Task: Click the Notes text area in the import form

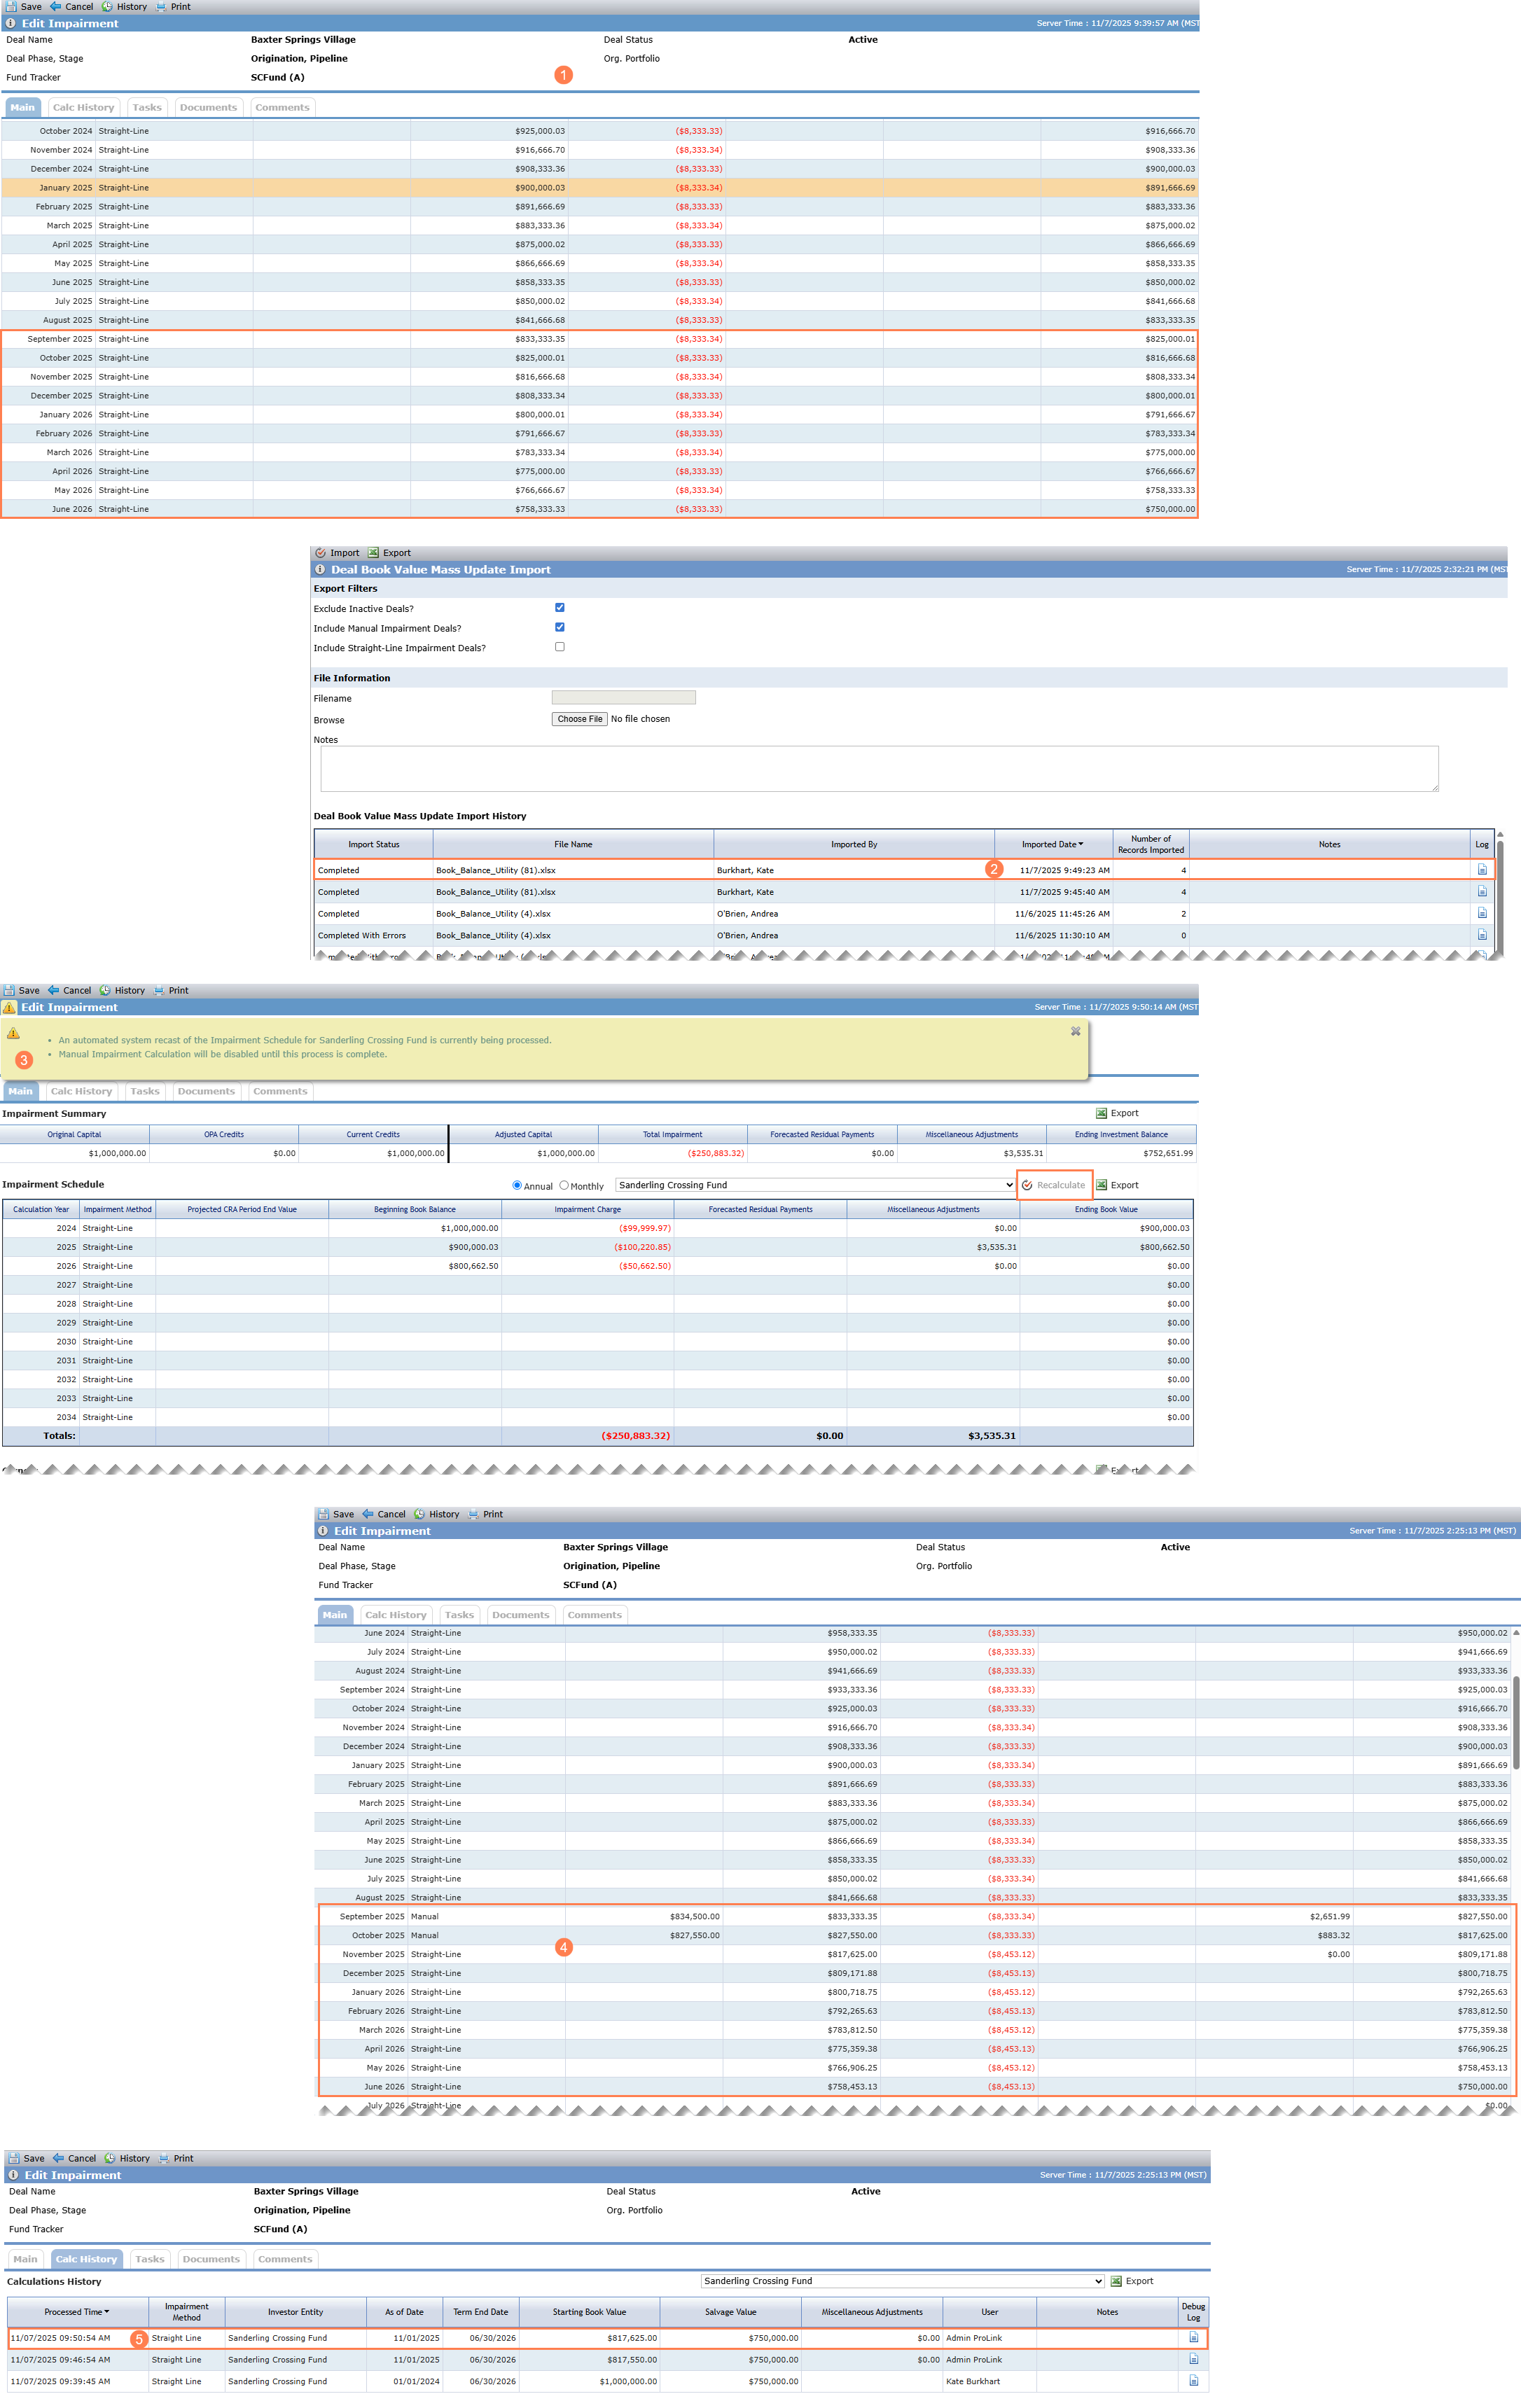Action: pos(880,769)
